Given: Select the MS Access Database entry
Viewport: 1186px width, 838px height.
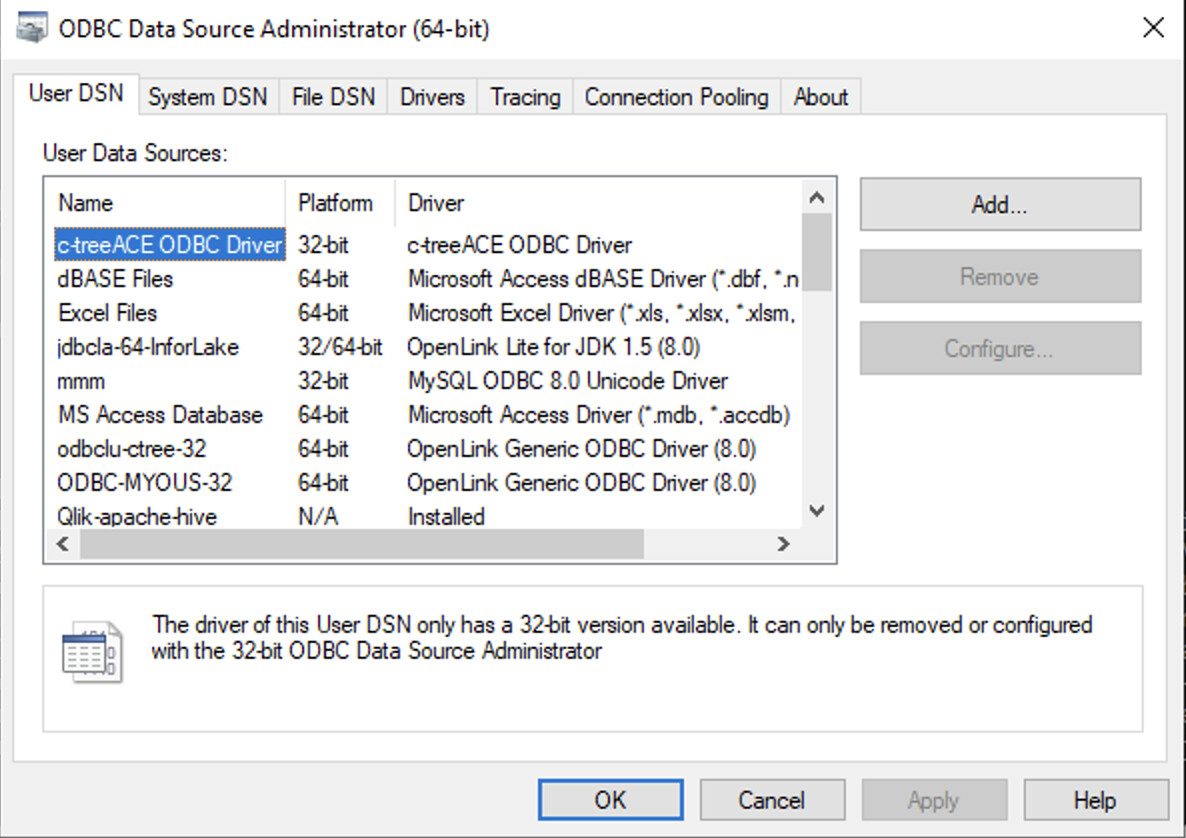Looking at the screenshot, I should pyautogui.click(x=160, y=414).
